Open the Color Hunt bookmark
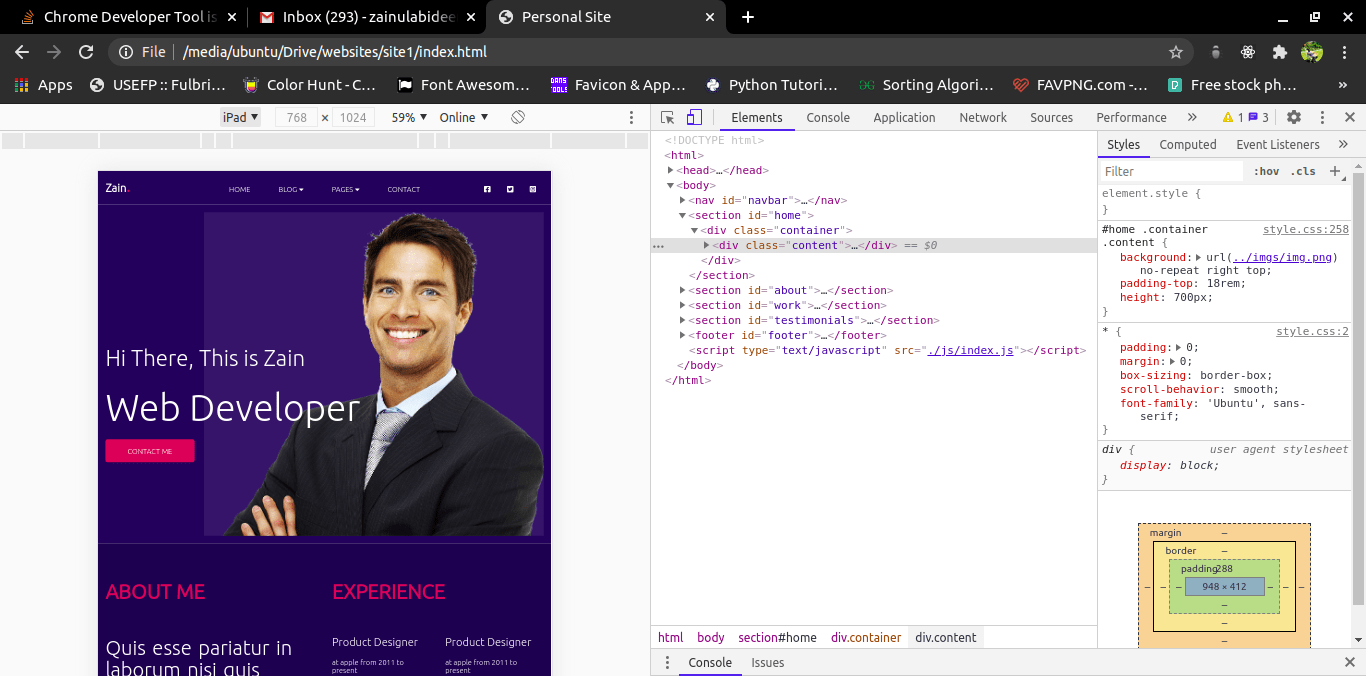 pyautogui.click(x=311, y=85)
